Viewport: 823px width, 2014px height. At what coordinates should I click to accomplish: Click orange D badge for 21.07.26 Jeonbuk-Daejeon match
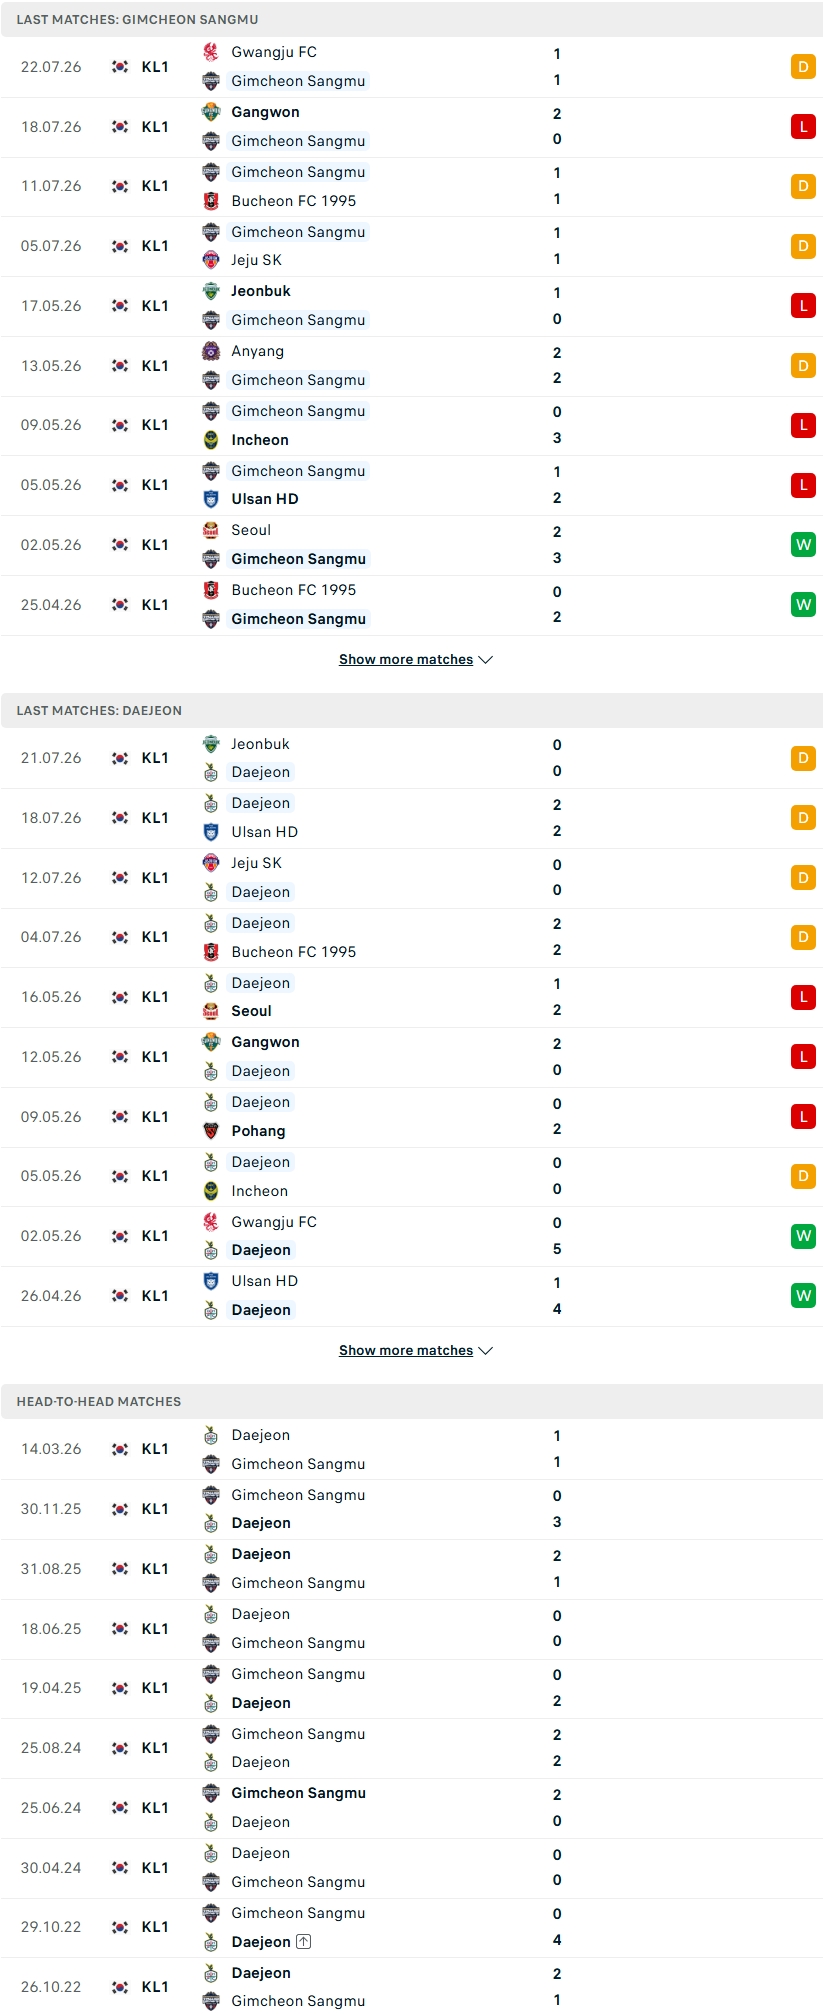click(803, 758)
